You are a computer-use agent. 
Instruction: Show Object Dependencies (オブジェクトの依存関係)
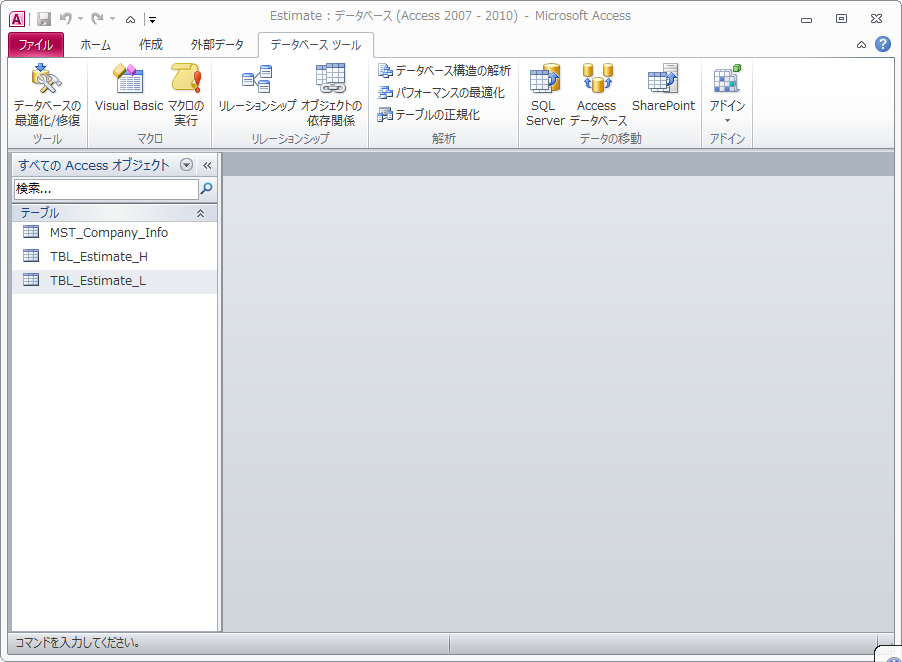(x=331, y=95)
